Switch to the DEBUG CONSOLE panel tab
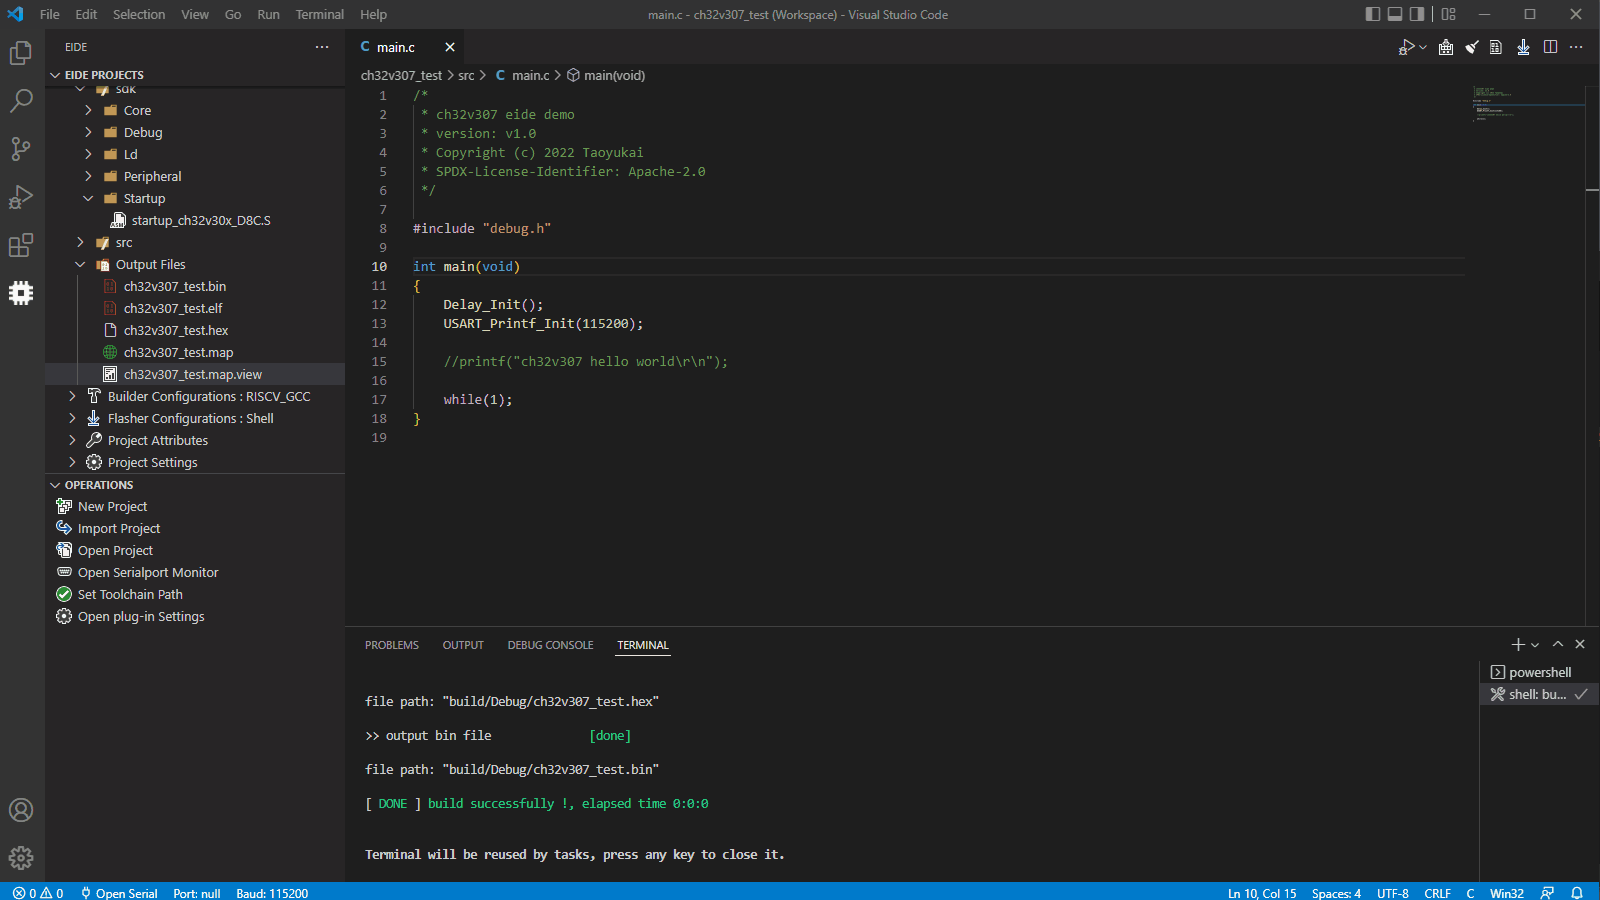 pyautogui.click(x=550, y=645)
